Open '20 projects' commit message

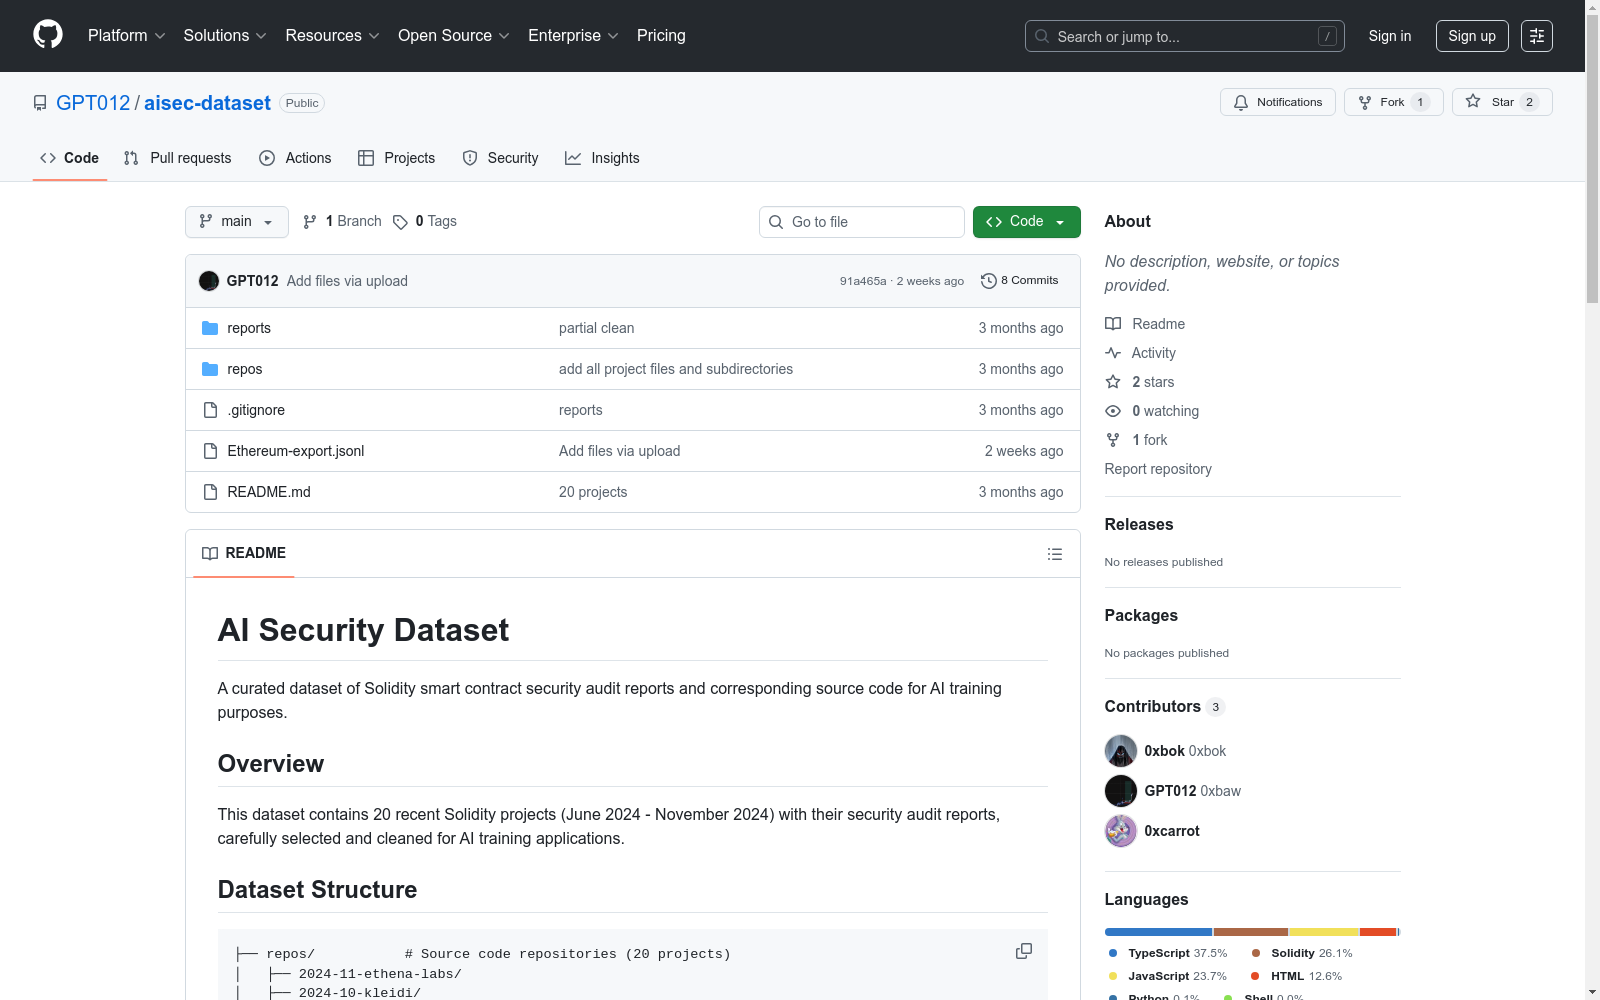(x=593, y=492)
